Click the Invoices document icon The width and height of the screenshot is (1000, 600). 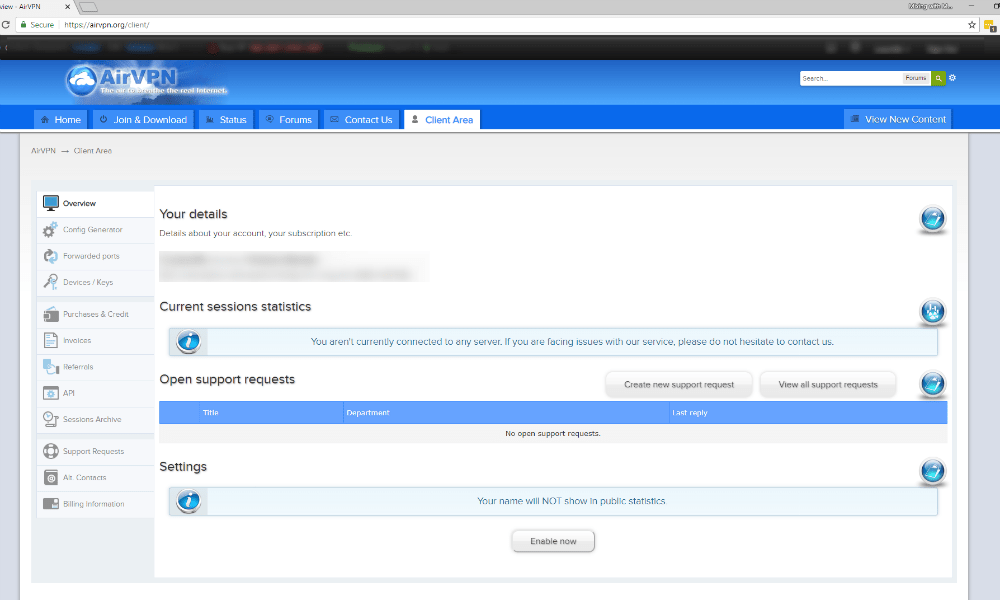(x=50, y=340)
